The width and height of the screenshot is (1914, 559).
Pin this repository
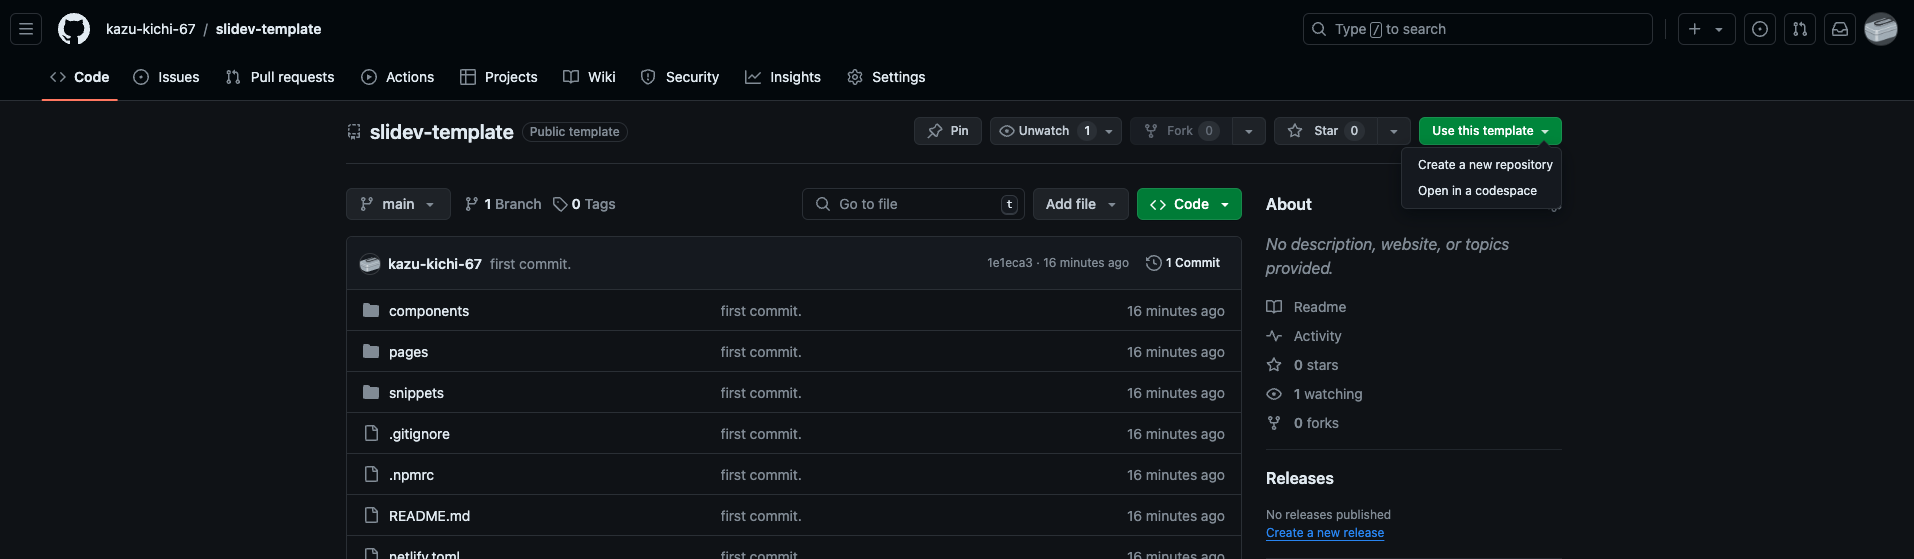coord(947,131)
